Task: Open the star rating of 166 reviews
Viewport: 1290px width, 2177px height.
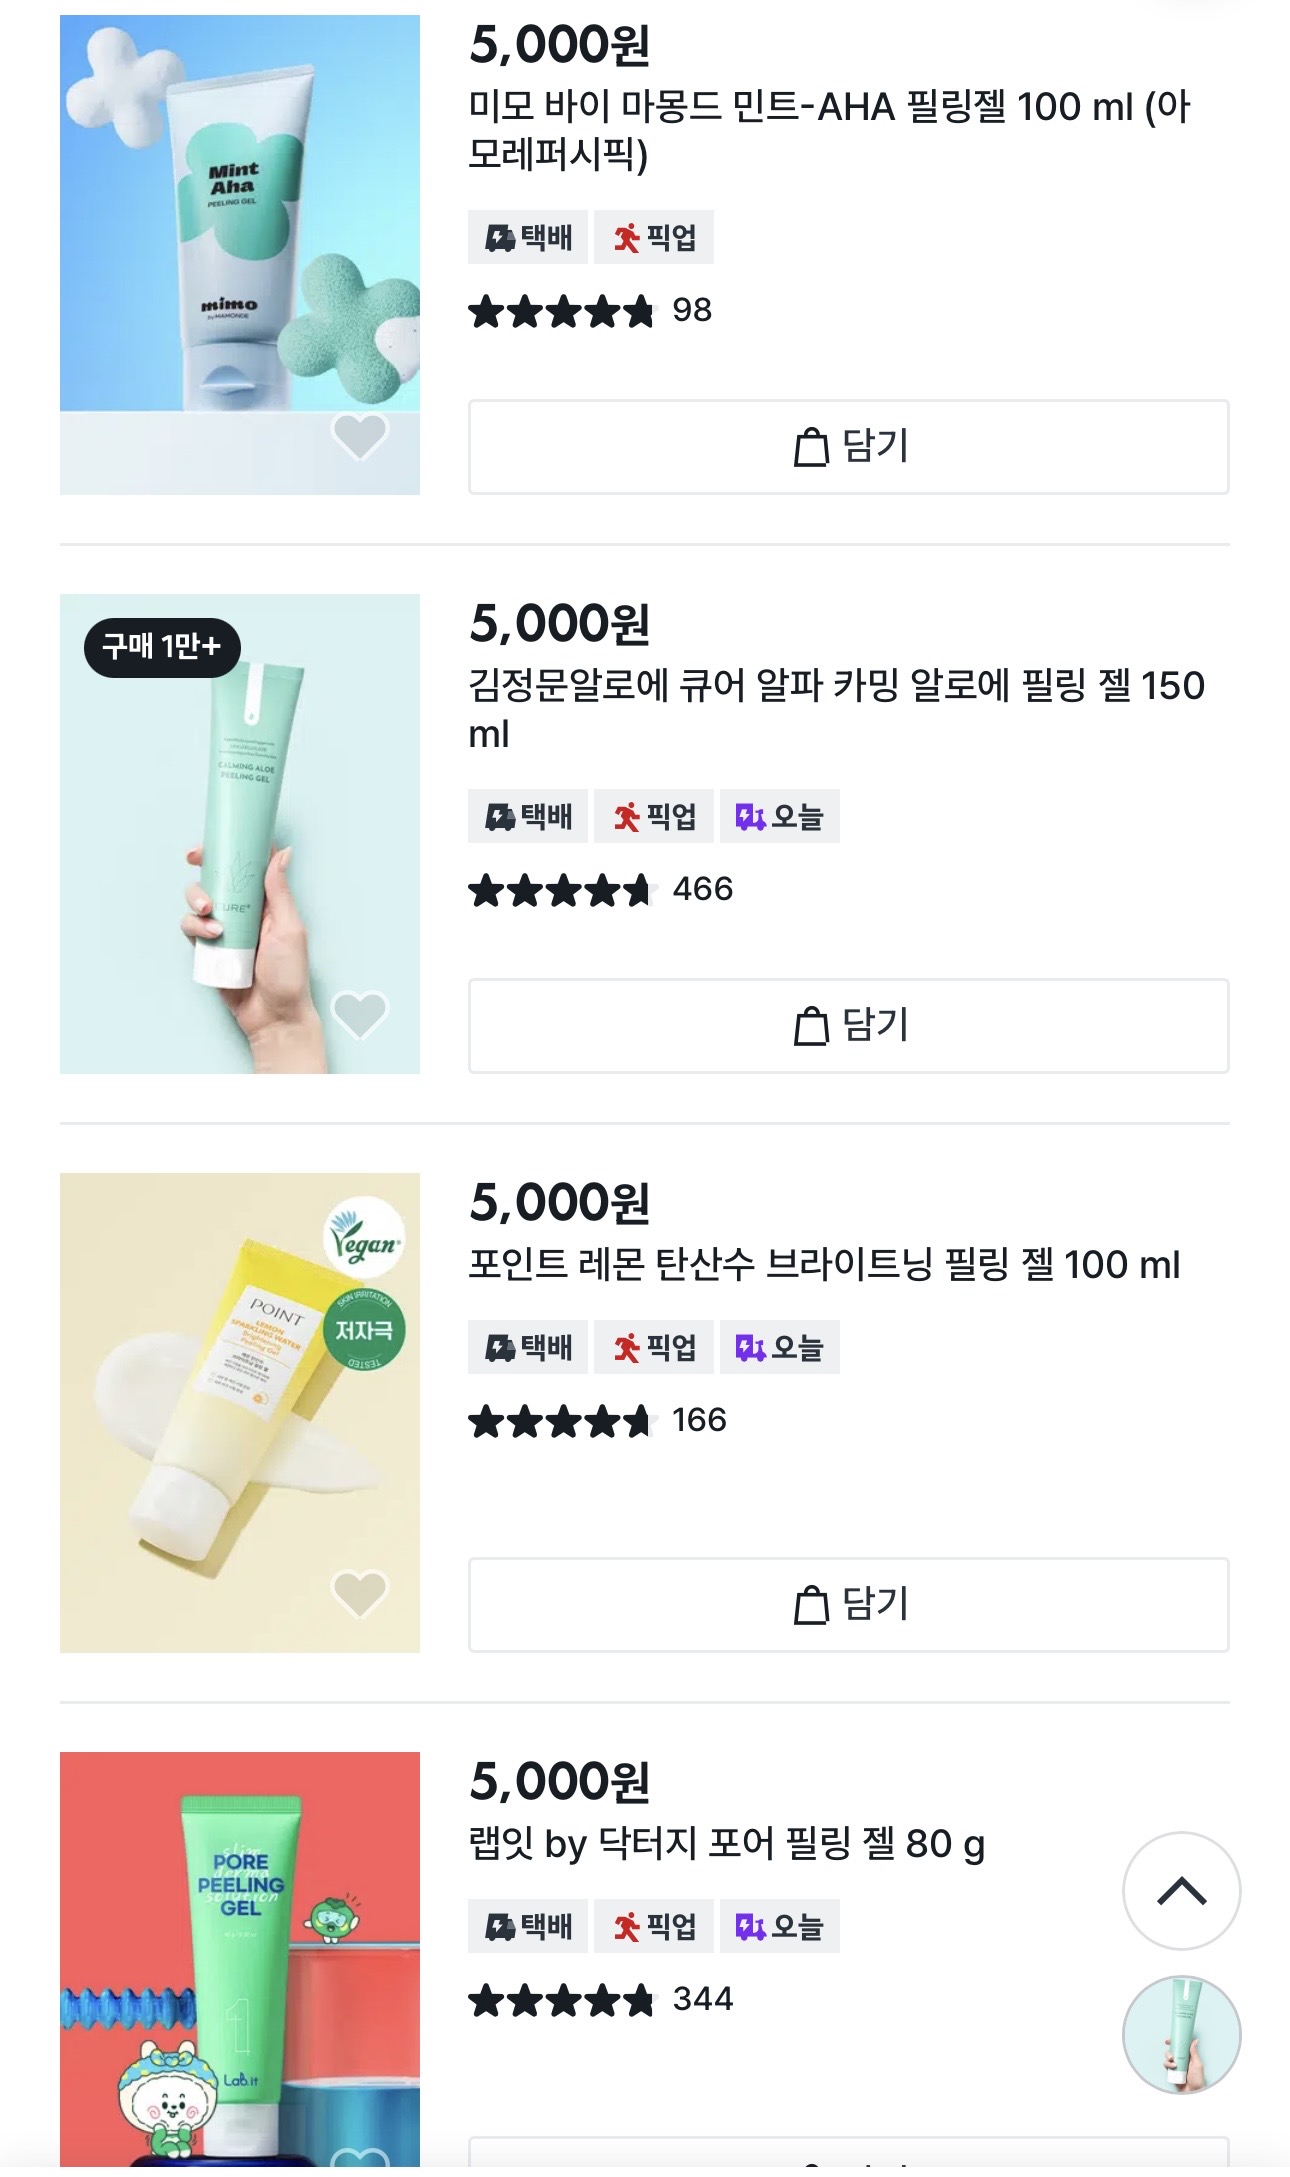Action: 598,1420
